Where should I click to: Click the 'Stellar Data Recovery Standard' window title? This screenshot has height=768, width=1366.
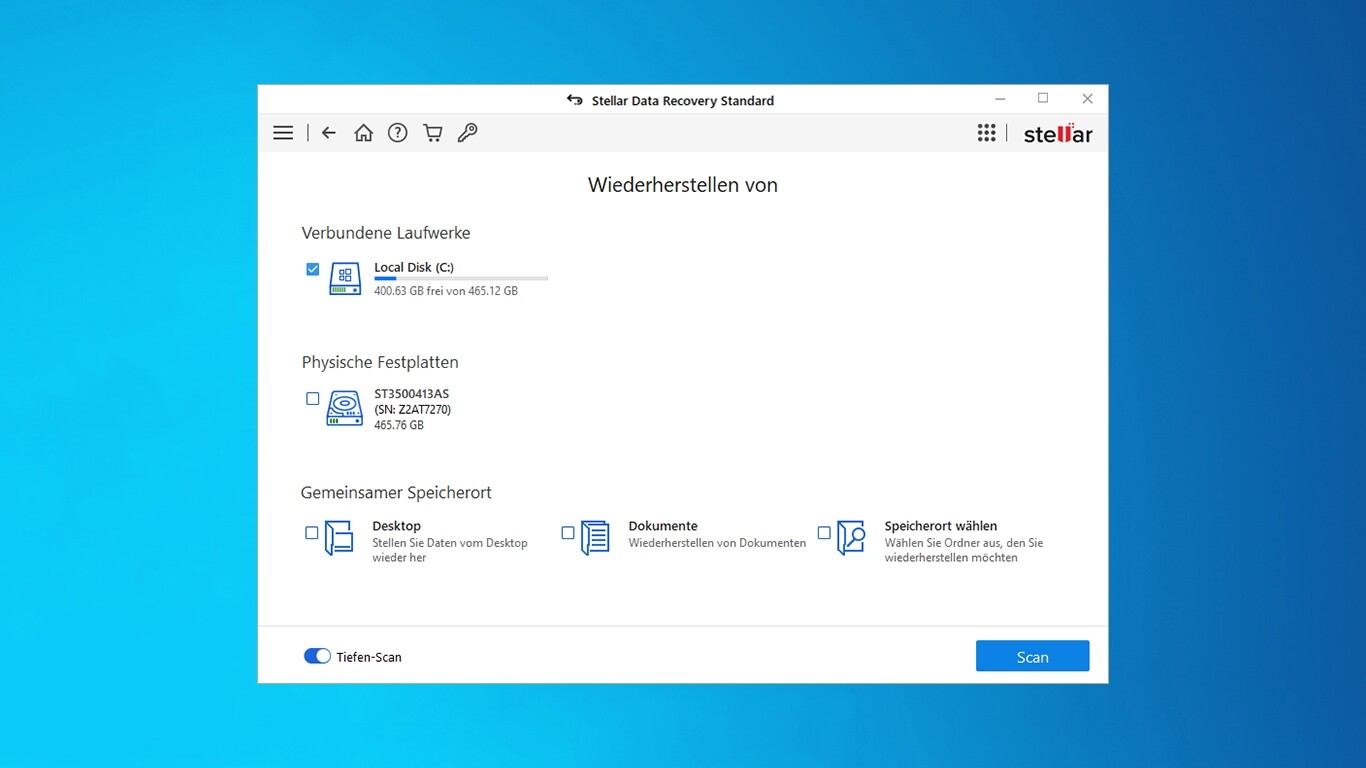pos(683,100)
